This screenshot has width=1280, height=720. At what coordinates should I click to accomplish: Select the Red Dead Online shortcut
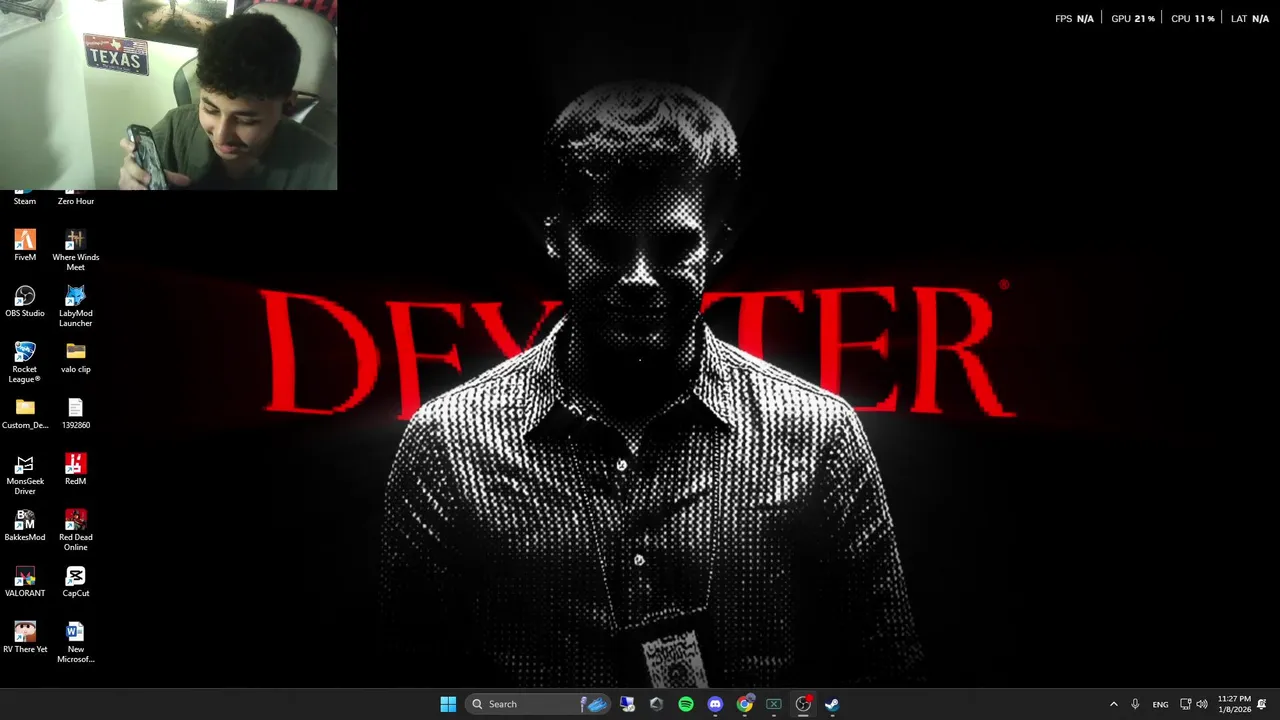click(x=76, y=530)
